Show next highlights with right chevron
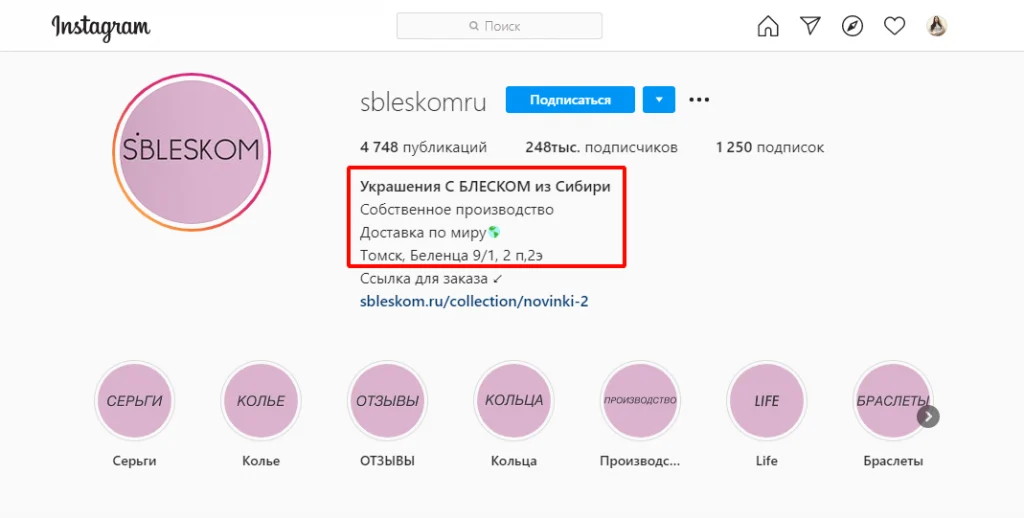This screenshot has width=1024, height=518. point(928,416)
